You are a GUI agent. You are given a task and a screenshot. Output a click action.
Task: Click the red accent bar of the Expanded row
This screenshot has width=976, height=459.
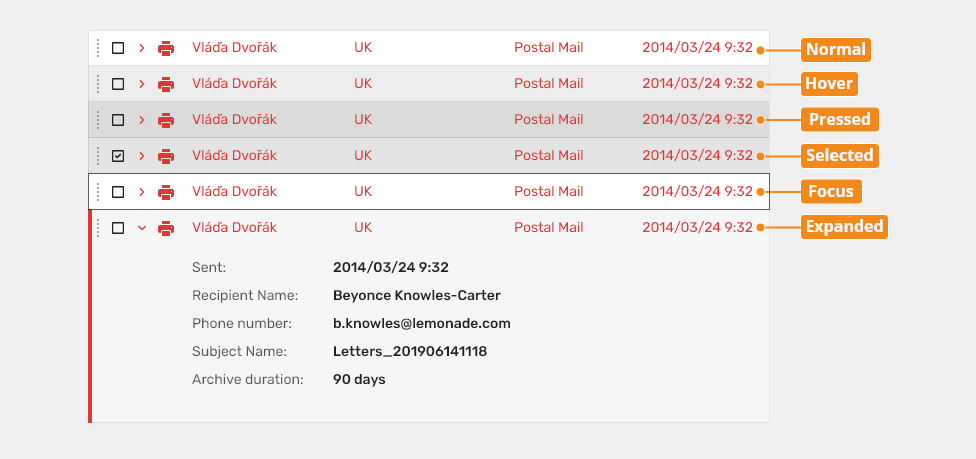tap(90, 316)
